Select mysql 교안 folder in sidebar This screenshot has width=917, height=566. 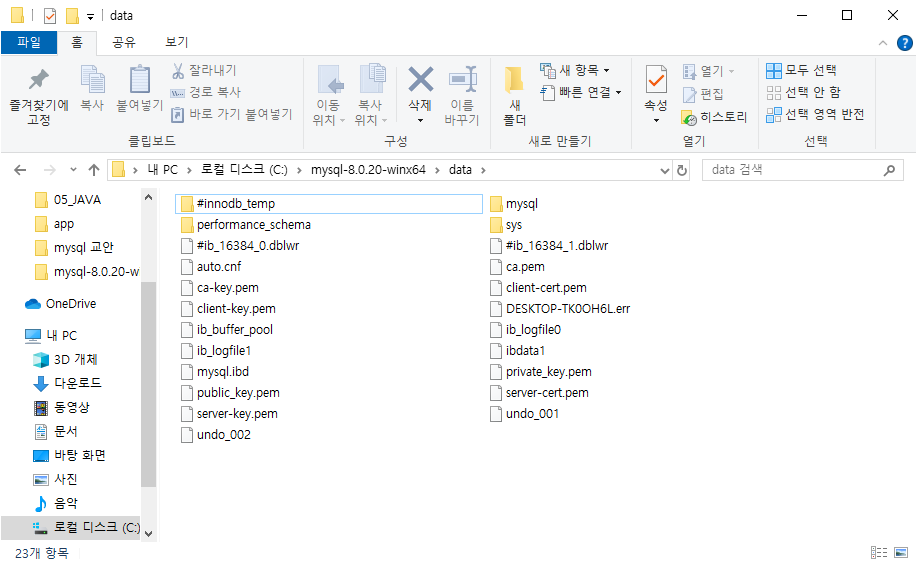tap(74, 248)
